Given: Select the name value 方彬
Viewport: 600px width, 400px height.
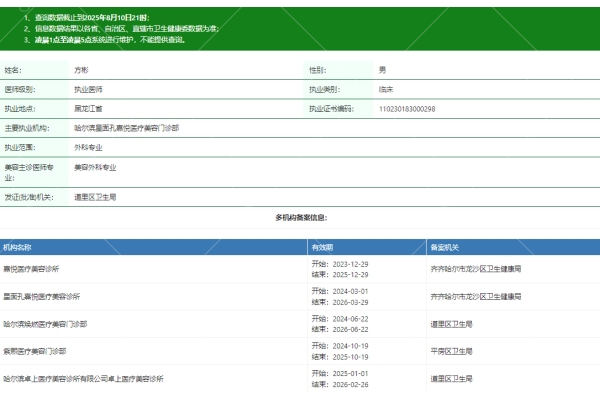Looking at the screenshot, I should point(81,70).
